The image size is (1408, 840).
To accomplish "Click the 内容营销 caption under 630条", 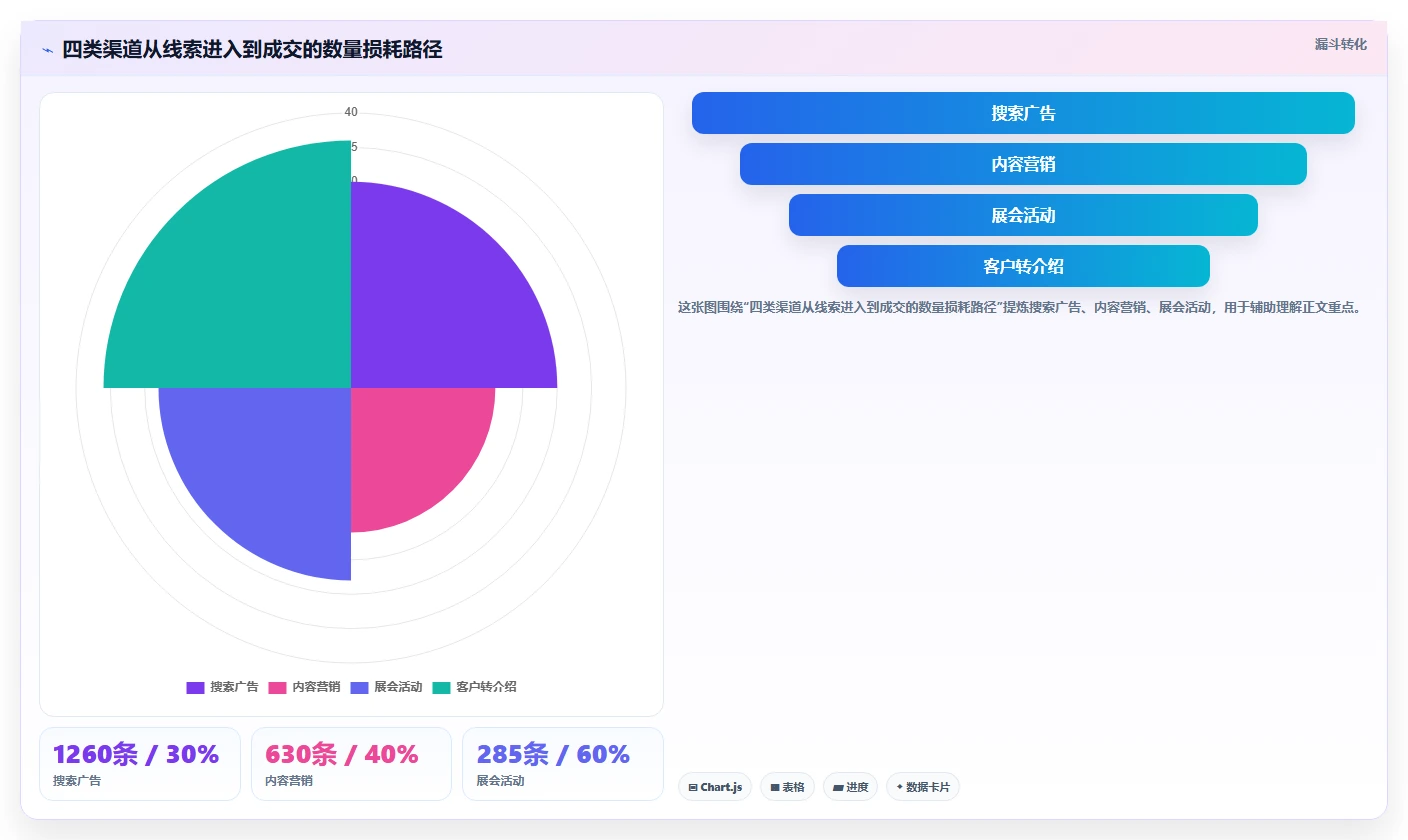I will 289,781.
